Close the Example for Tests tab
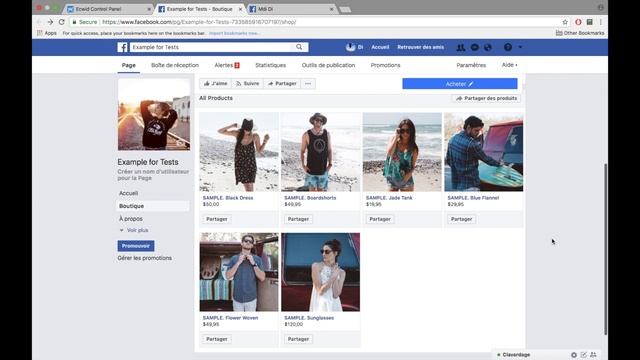Image resolution: width=640 pixels, height=360 pixels. pyautogui.click(x=240, y=9)
